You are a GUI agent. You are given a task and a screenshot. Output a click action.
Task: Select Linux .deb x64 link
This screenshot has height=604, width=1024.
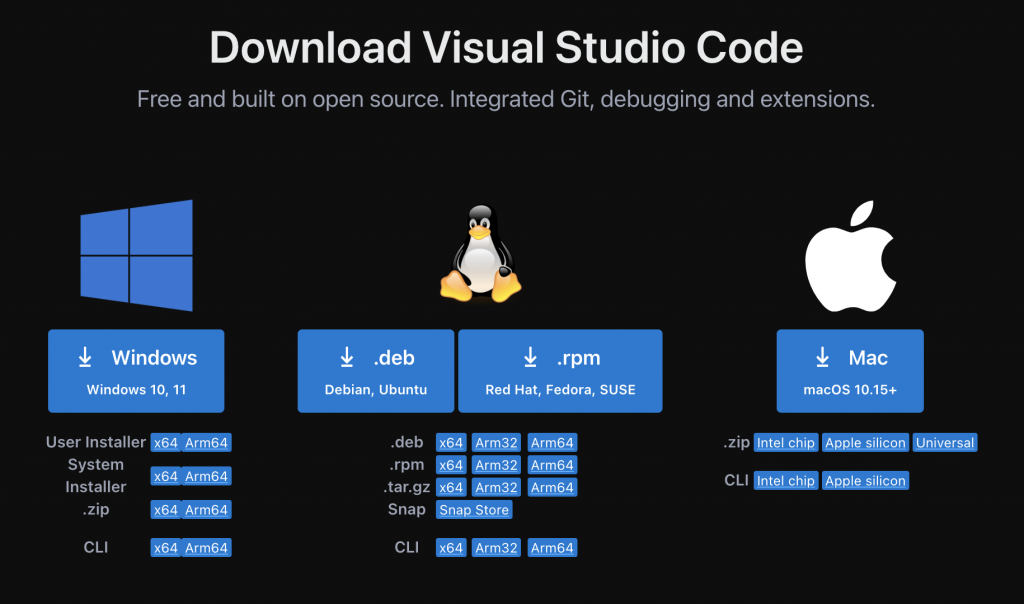(x=451, y=443)
